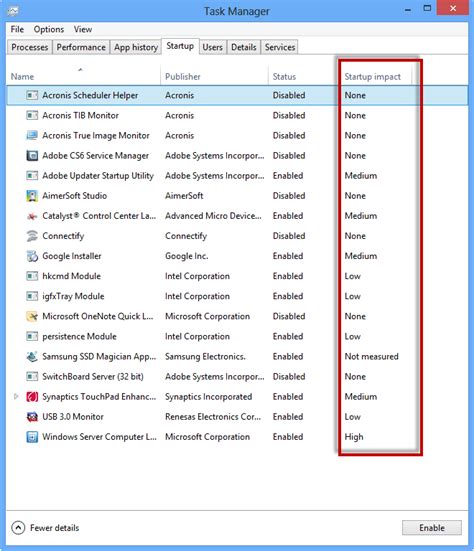474x551 pixels.
Task: Click the Microsoft OneNote Quick Launch icon
Action: point(32,316)
